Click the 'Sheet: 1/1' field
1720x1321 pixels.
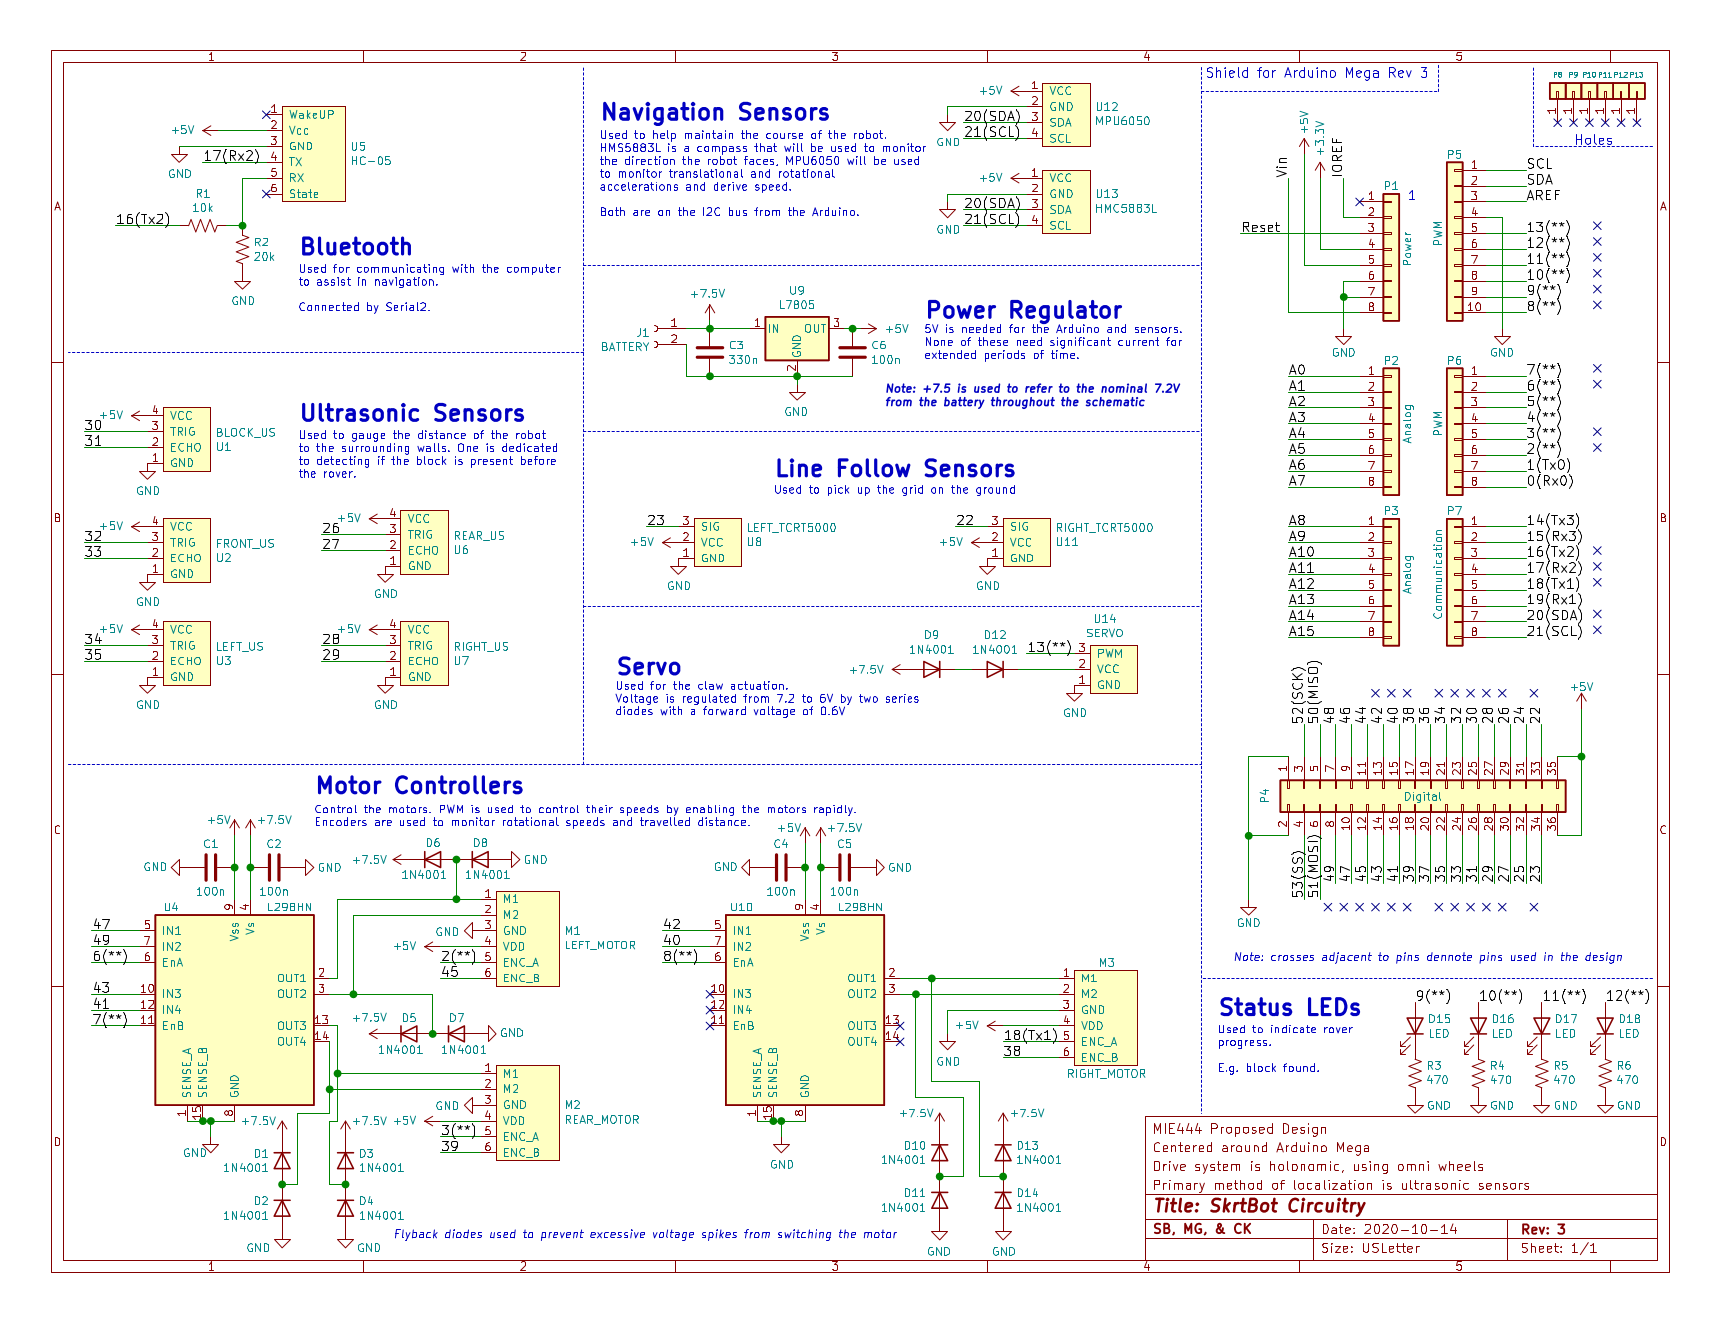pos(1559,1249)
